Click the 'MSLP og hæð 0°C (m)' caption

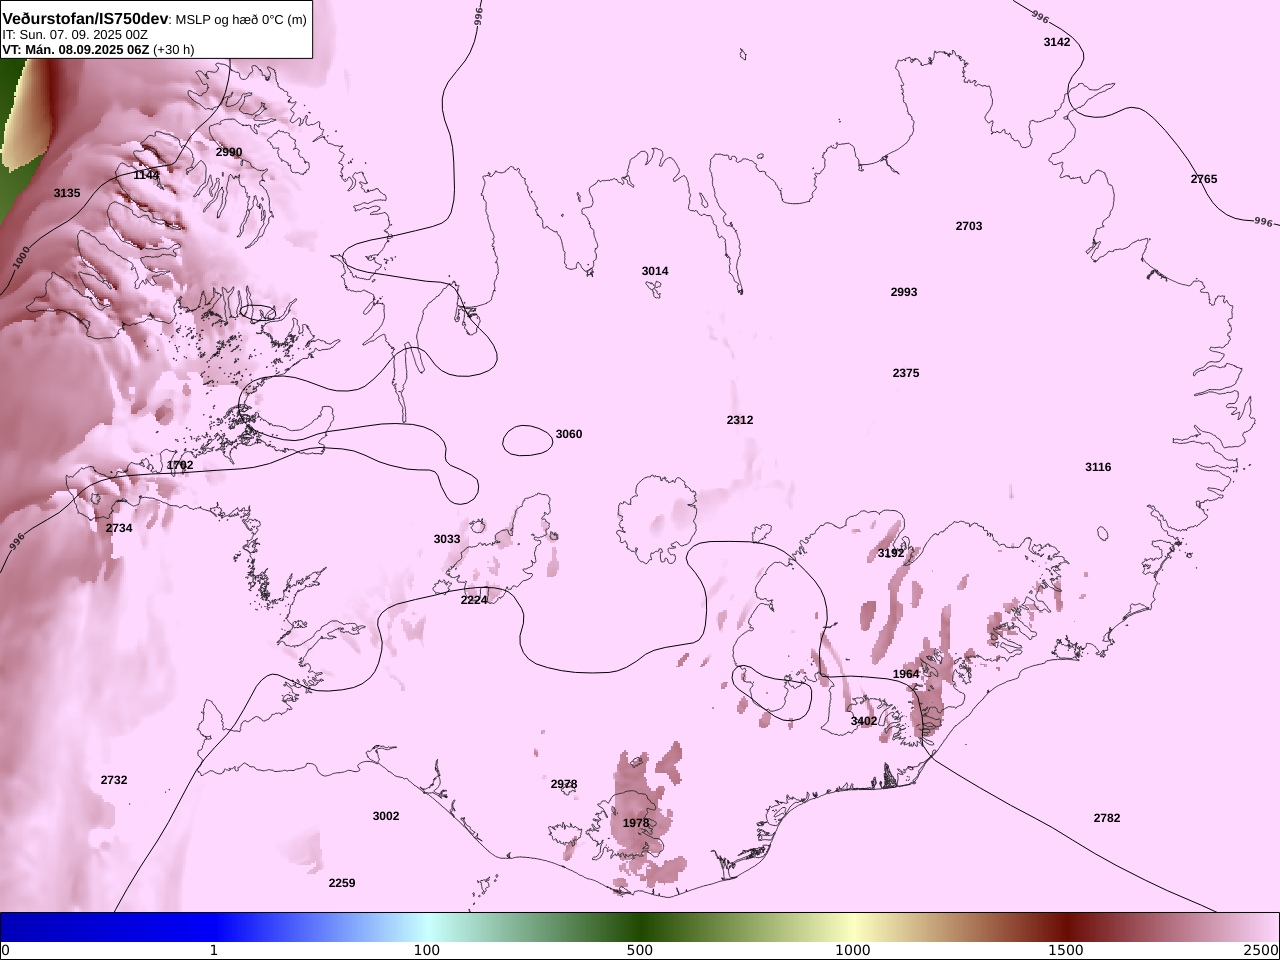point(241,19)
